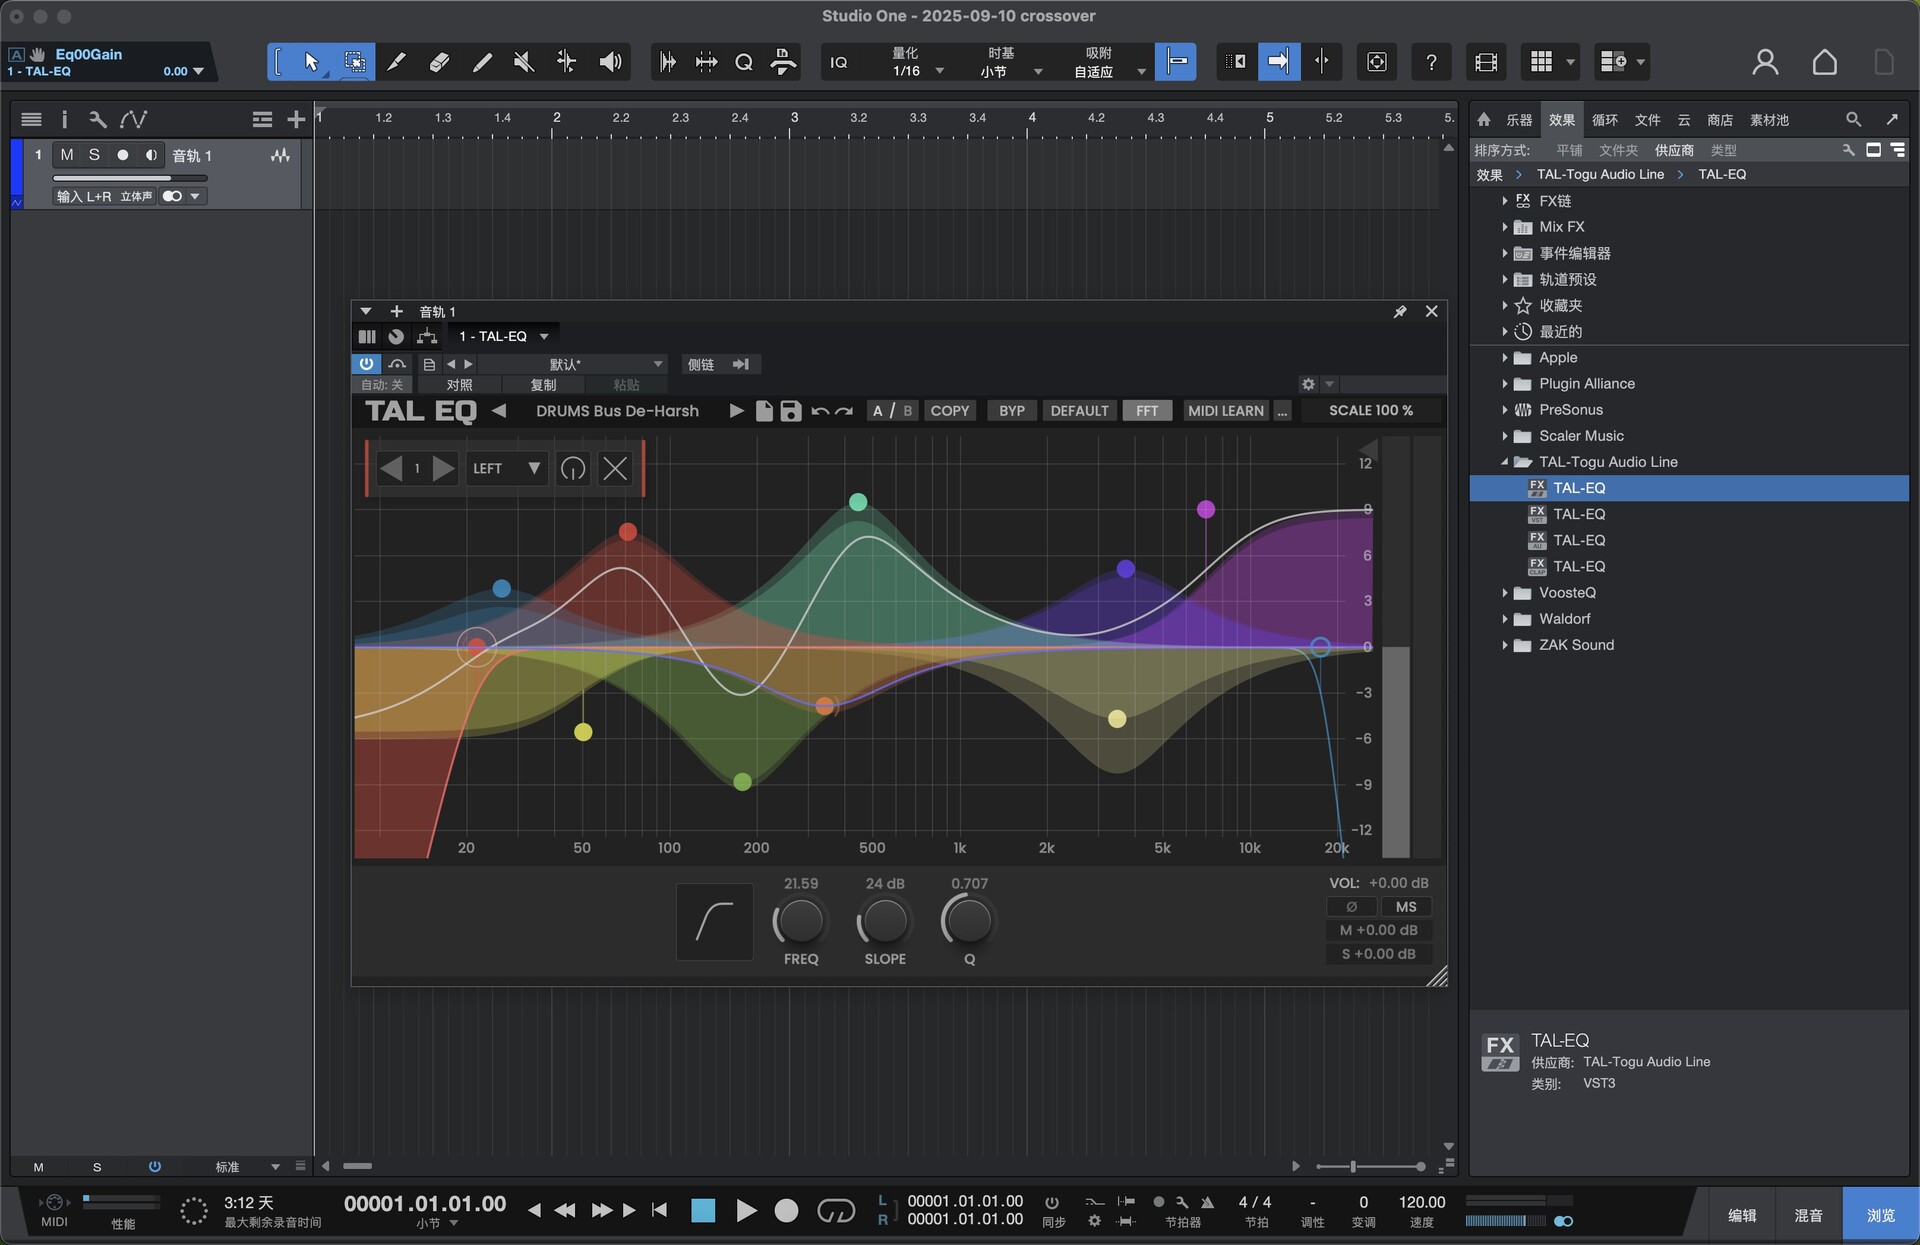Go to the Start page home icon
This screenshot has height=1245, width=1920.
click(1824, 62)
